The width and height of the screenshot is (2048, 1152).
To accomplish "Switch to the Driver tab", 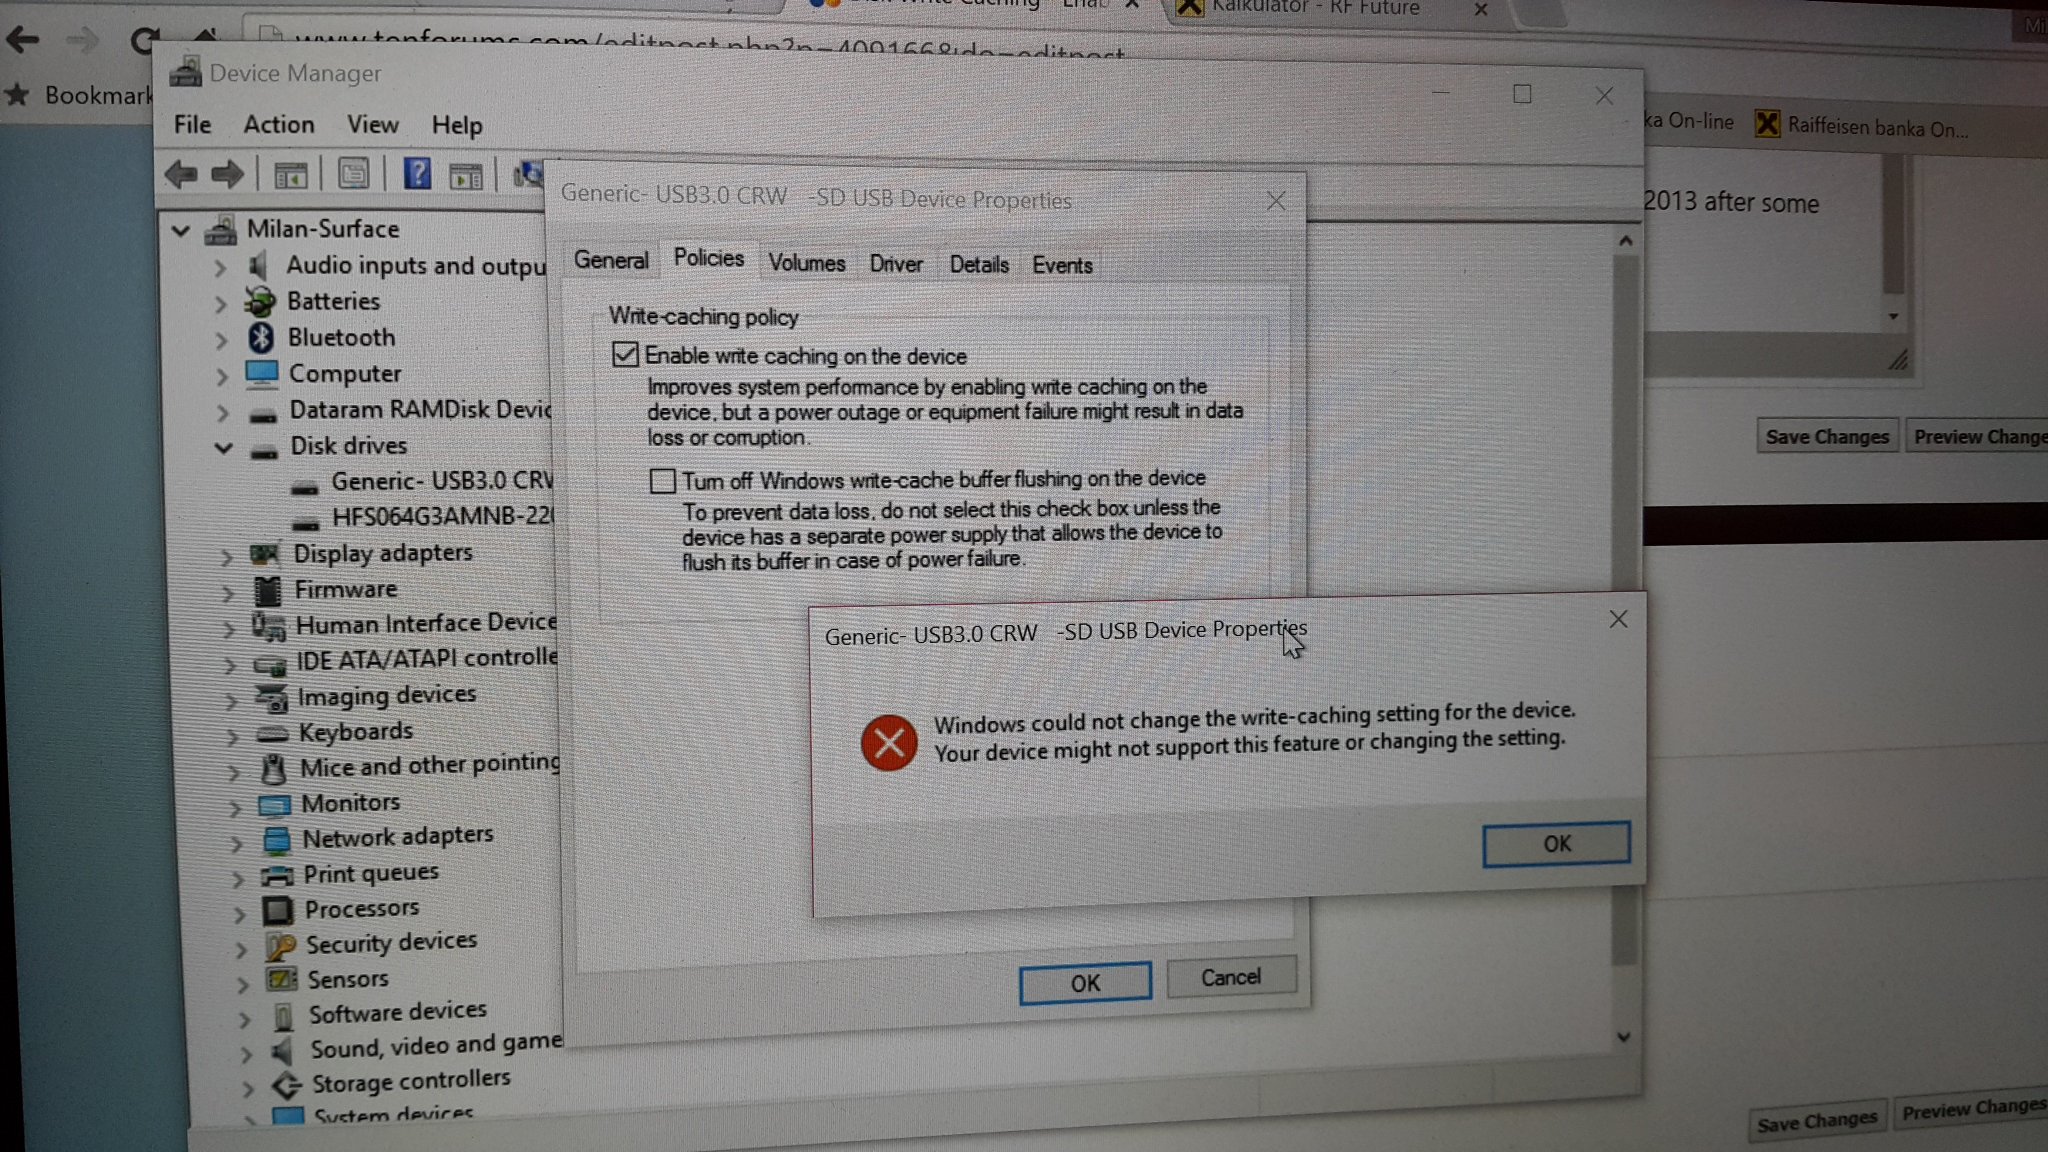I will coord(895,264).
